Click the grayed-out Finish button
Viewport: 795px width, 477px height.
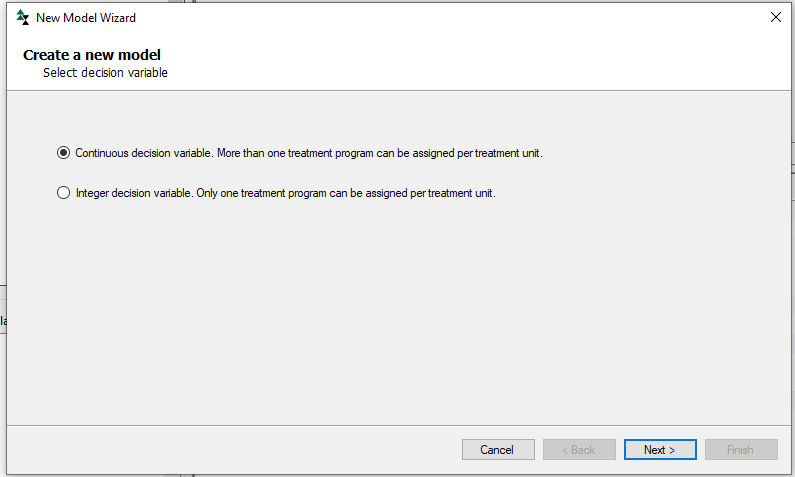pyautogui.click(x=741, y=450)
